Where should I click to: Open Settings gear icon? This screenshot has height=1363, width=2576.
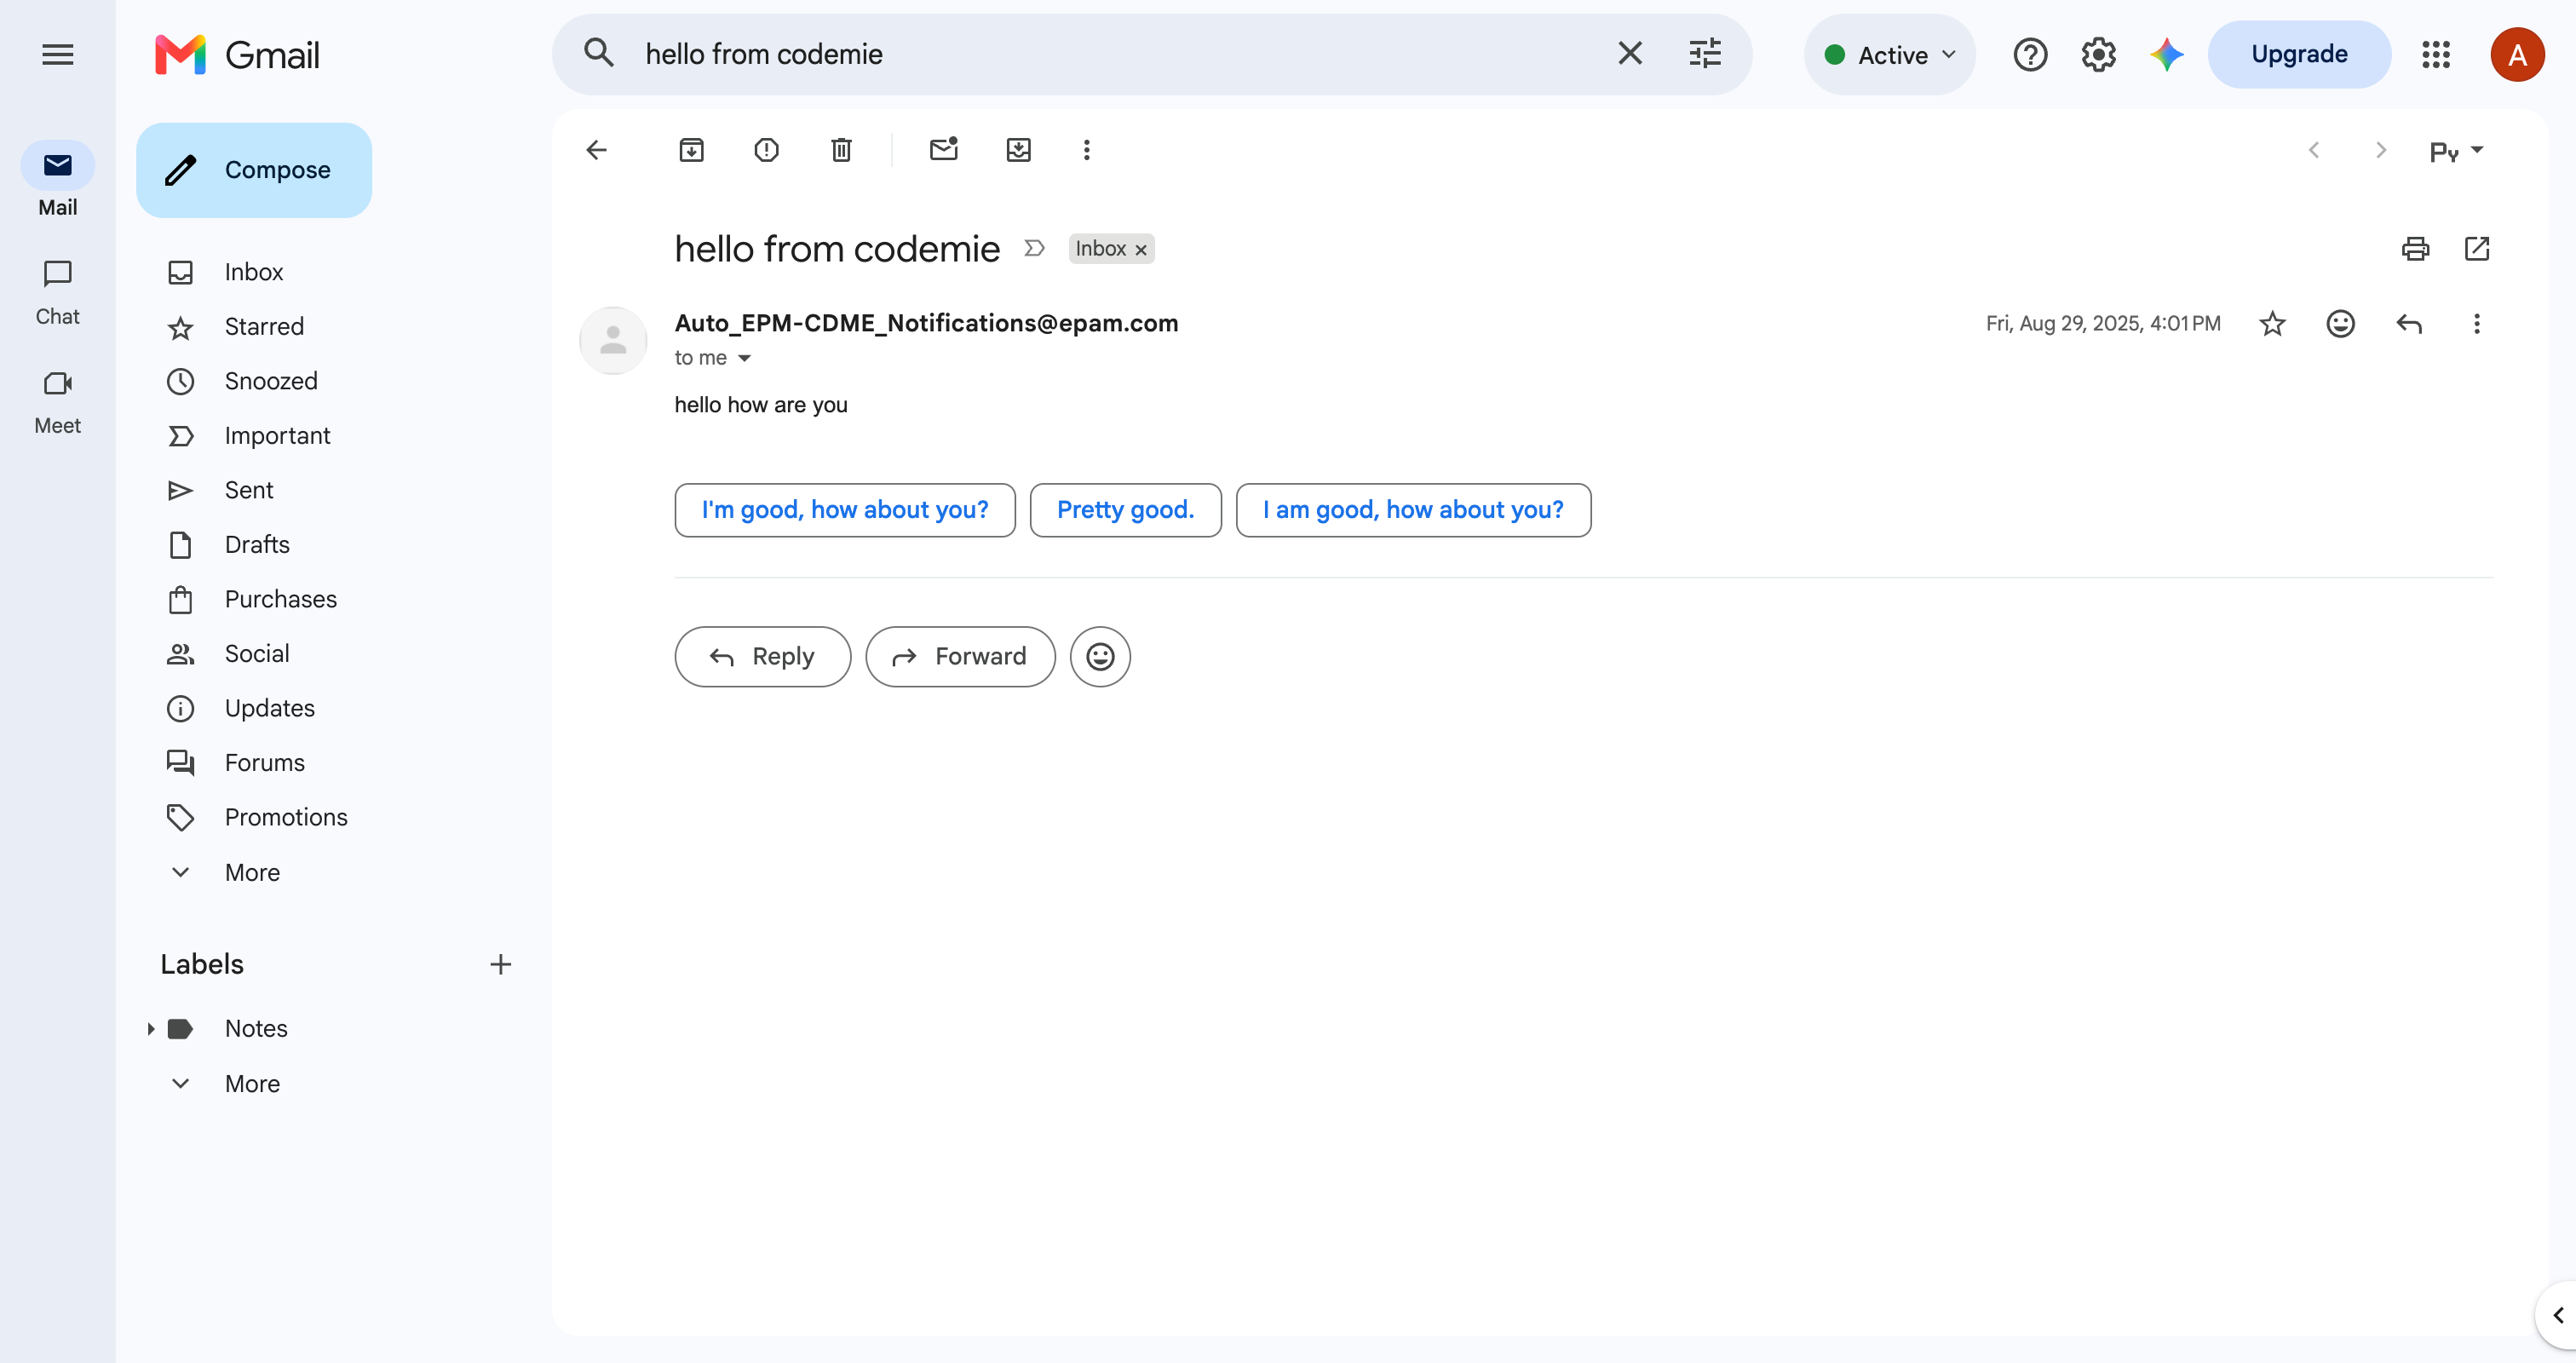click(2098, 54)
